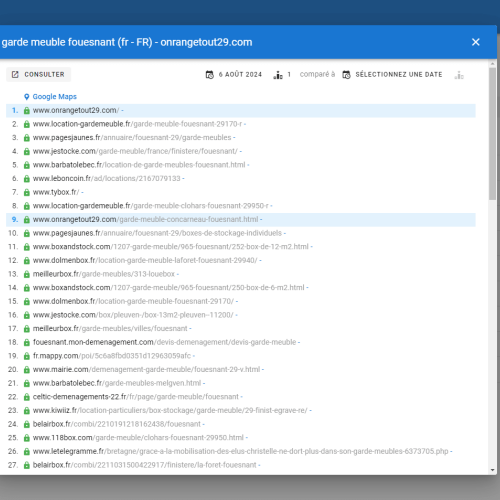Open fr.mappy.com poi result
Screen dimensions: 500x500
click(112, 356)
